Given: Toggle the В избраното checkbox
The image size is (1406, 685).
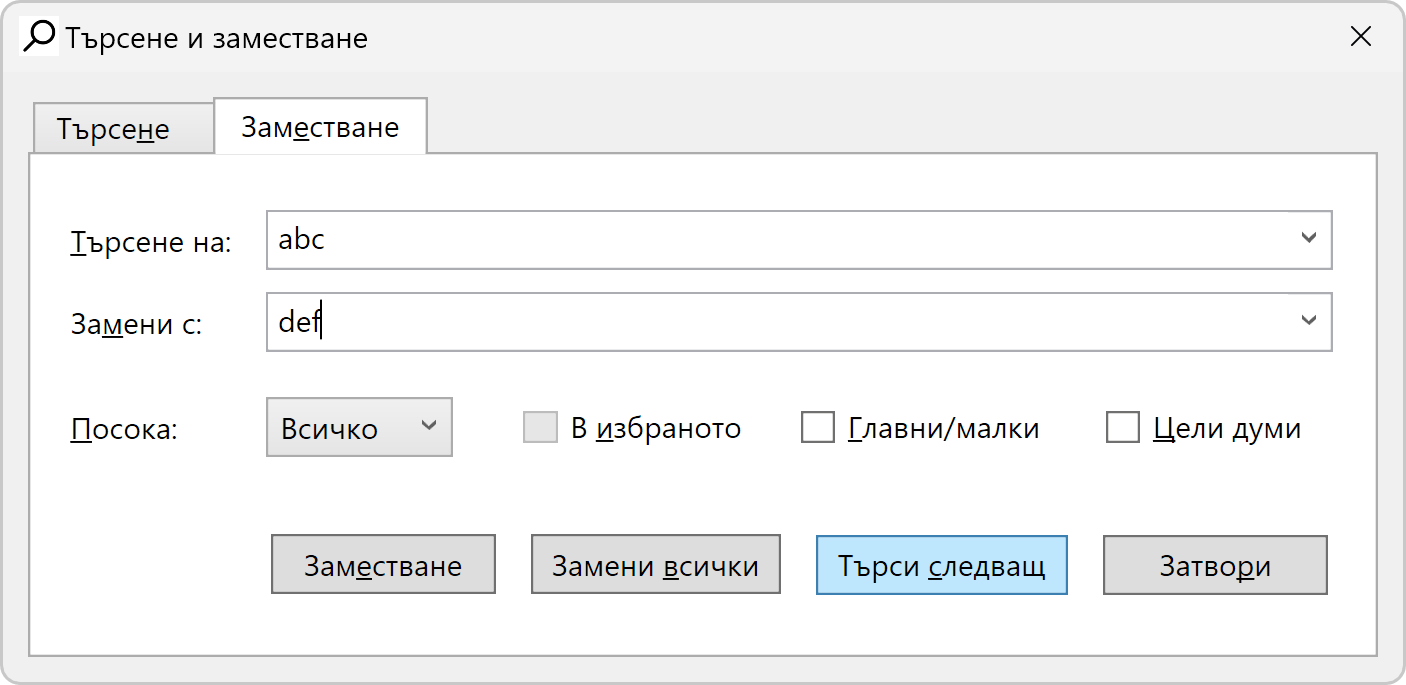Looking at the screenshot, I should [540, 428].
